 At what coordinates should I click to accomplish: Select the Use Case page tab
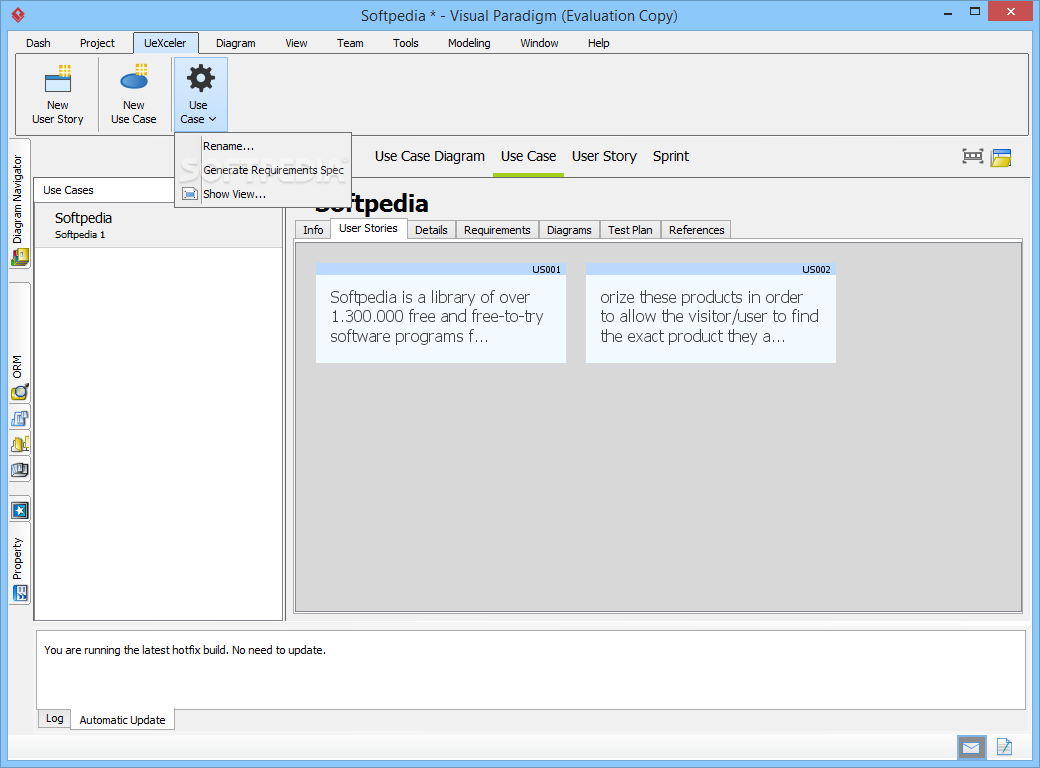tap(528, 157)
